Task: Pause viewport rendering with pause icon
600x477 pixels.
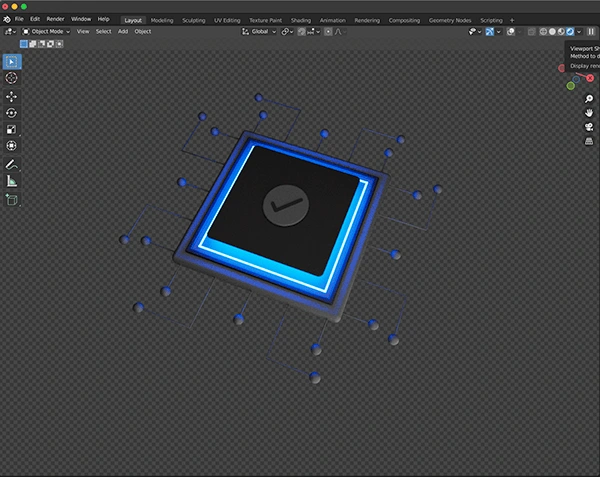Action: point(591,31)
